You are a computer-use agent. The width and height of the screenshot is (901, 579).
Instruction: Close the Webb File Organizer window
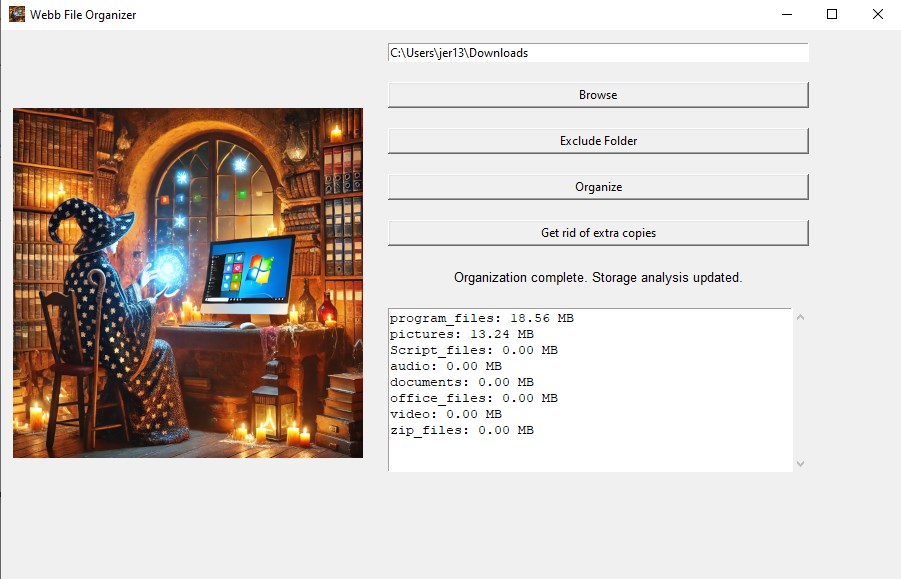(877, 14)
